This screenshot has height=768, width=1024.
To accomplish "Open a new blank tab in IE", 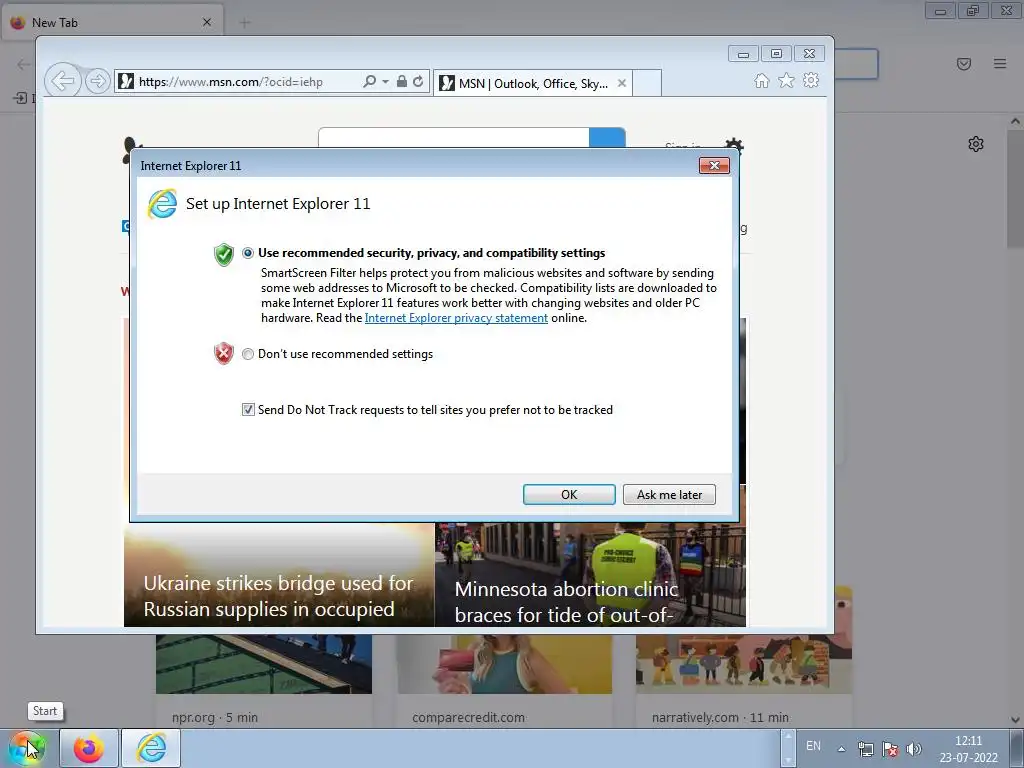I will coord(647,83).
